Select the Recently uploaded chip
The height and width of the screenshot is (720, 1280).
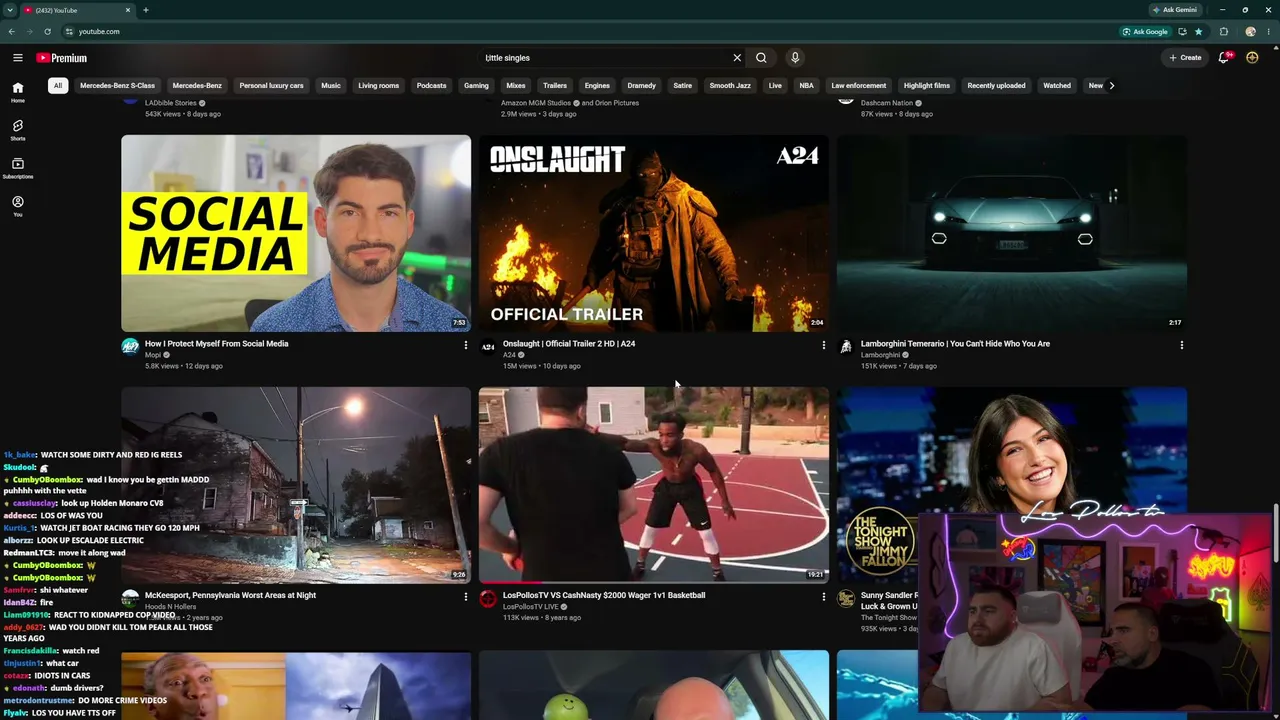pos(996,86)
